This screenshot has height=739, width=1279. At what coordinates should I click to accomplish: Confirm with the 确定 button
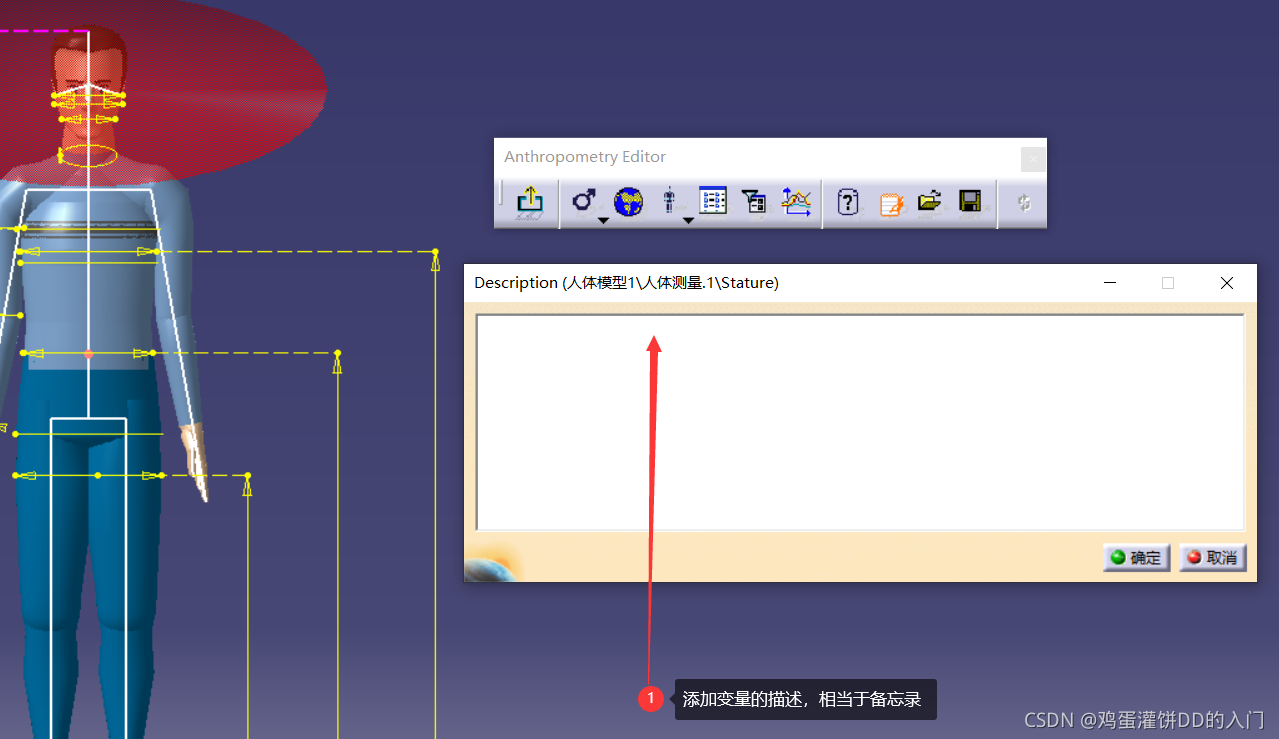click(x=1137, y=557)
